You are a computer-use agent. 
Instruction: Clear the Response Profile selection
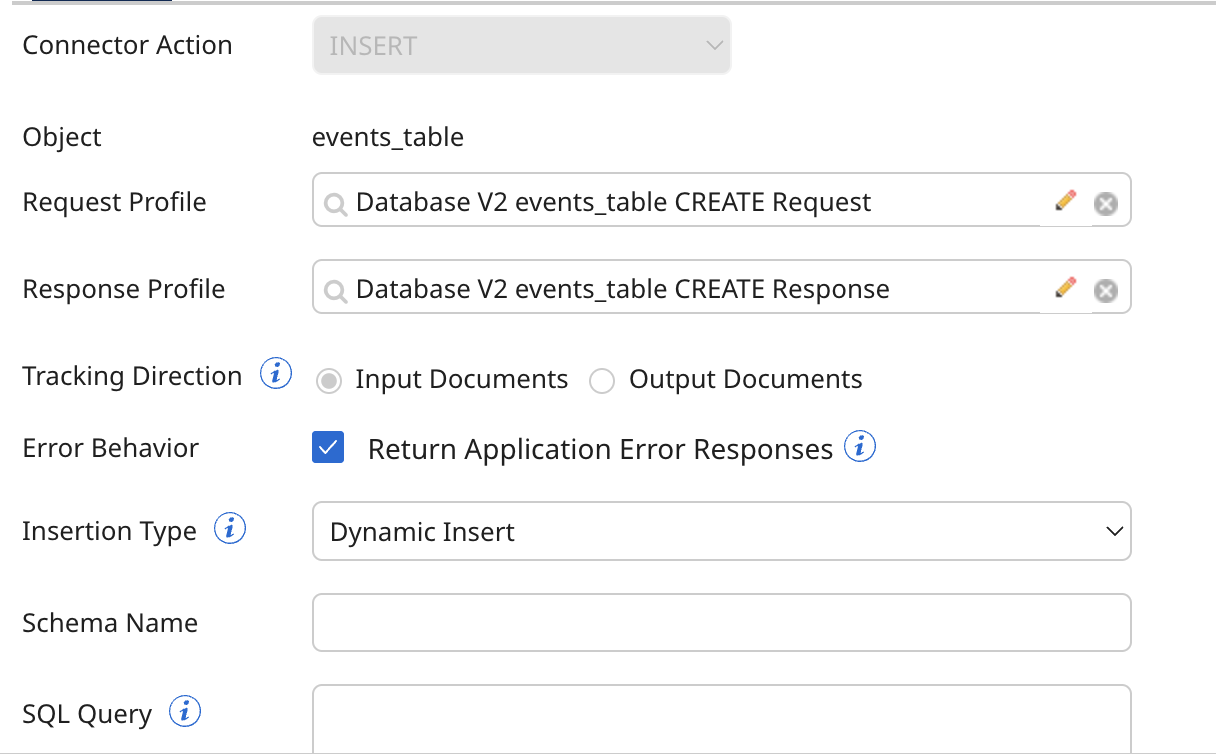pyautogui.click(x=1105, y=290)
